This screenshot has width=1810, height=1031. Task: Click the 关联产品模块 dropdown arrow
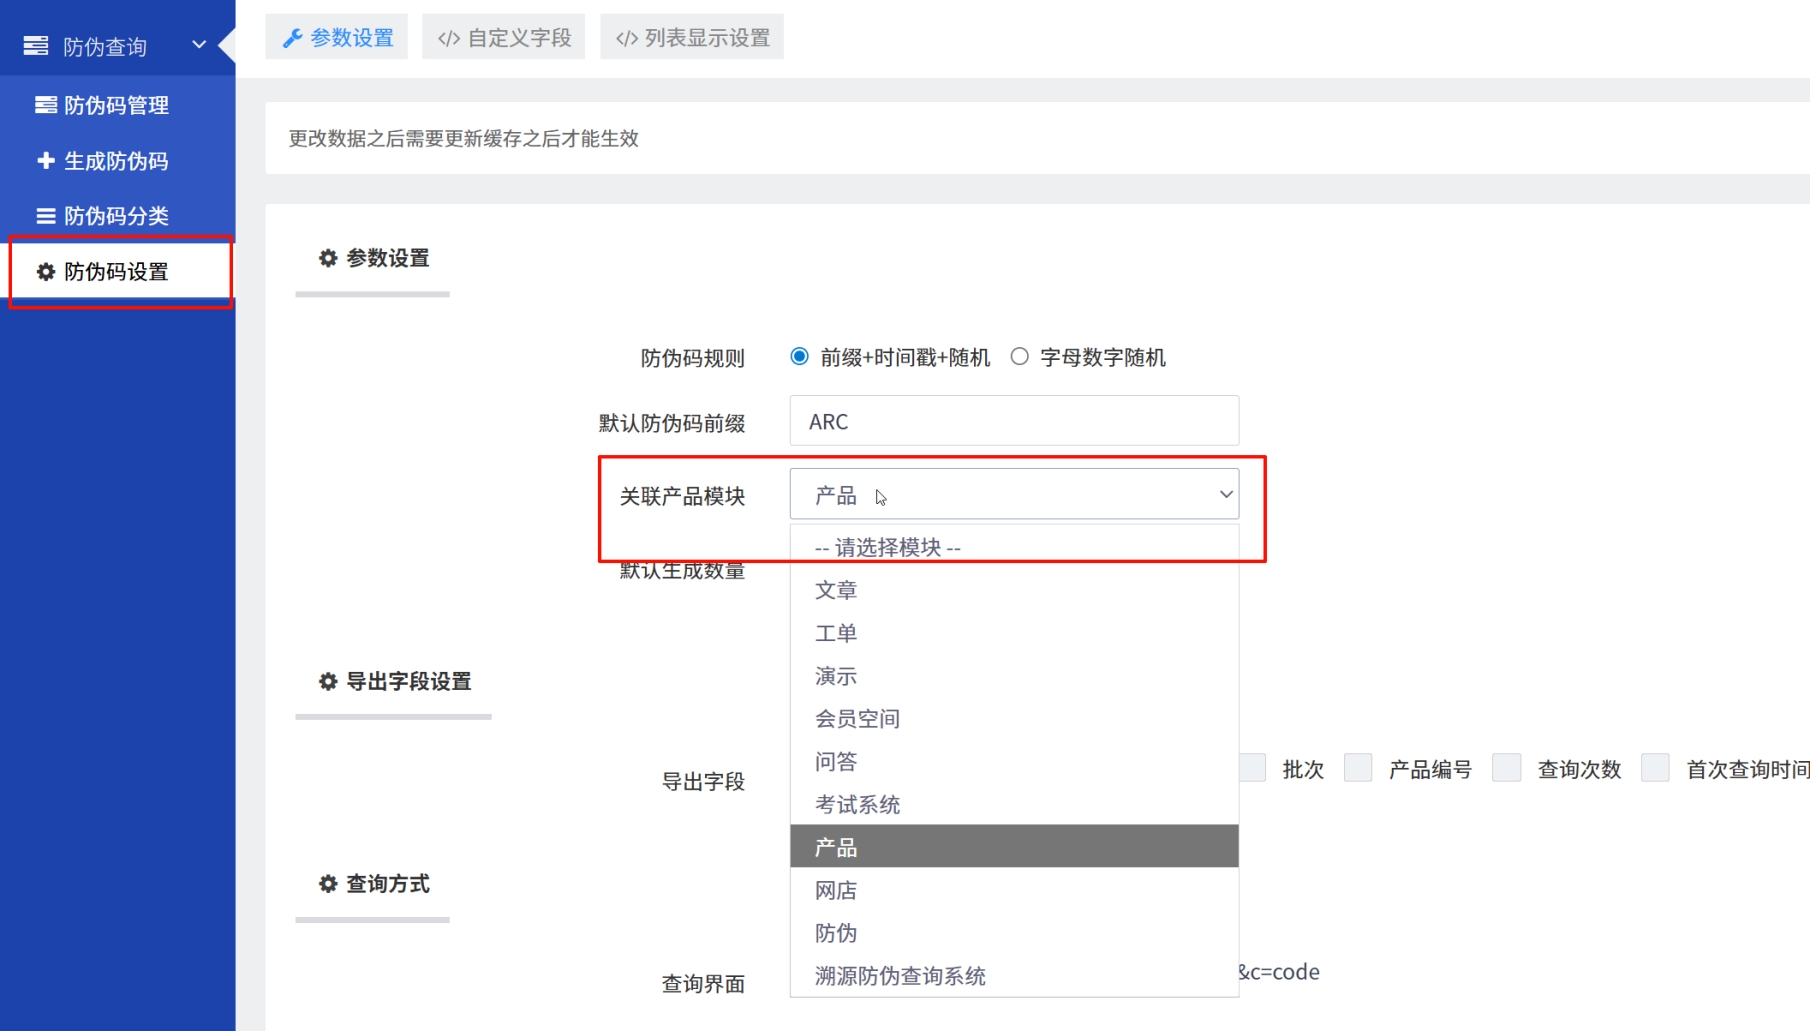1225,494
